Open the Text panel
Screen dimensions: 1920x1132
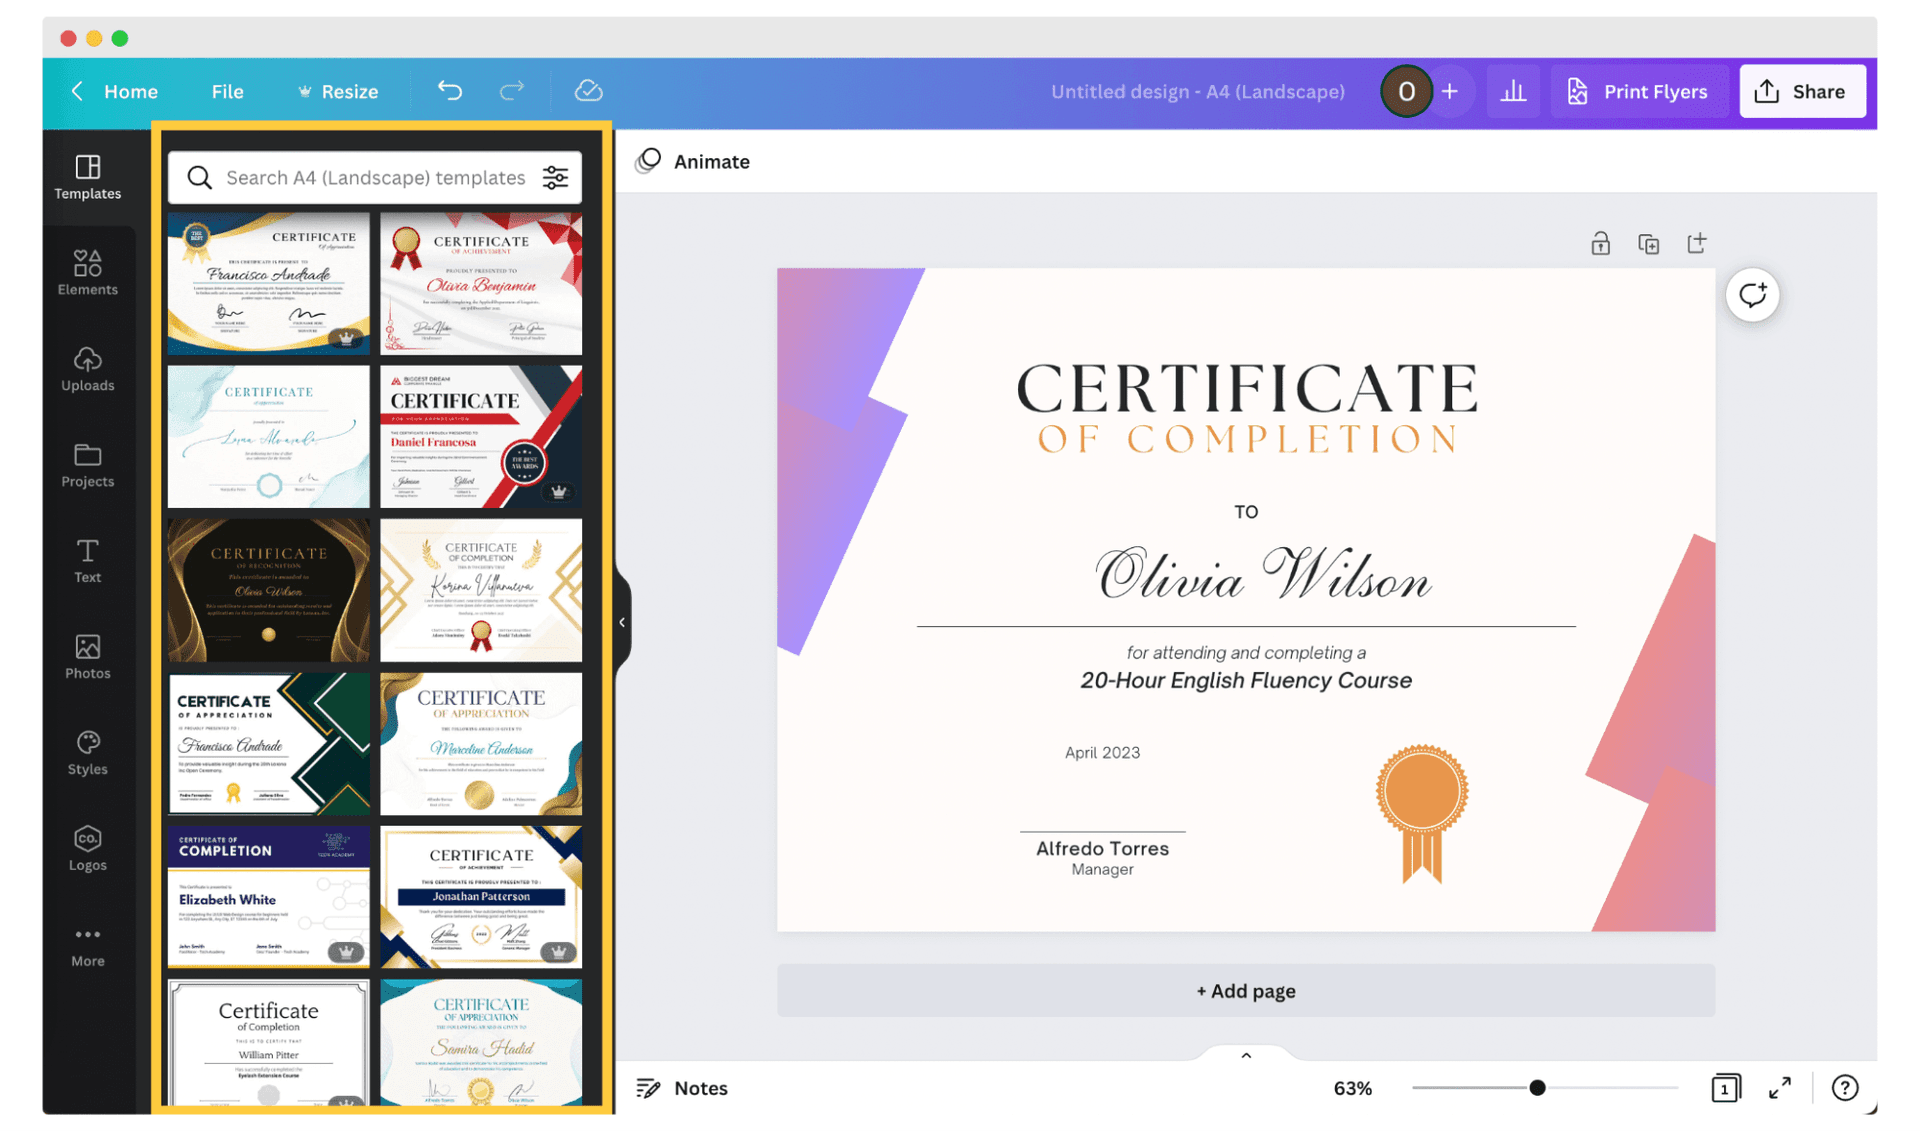point(88,559)
